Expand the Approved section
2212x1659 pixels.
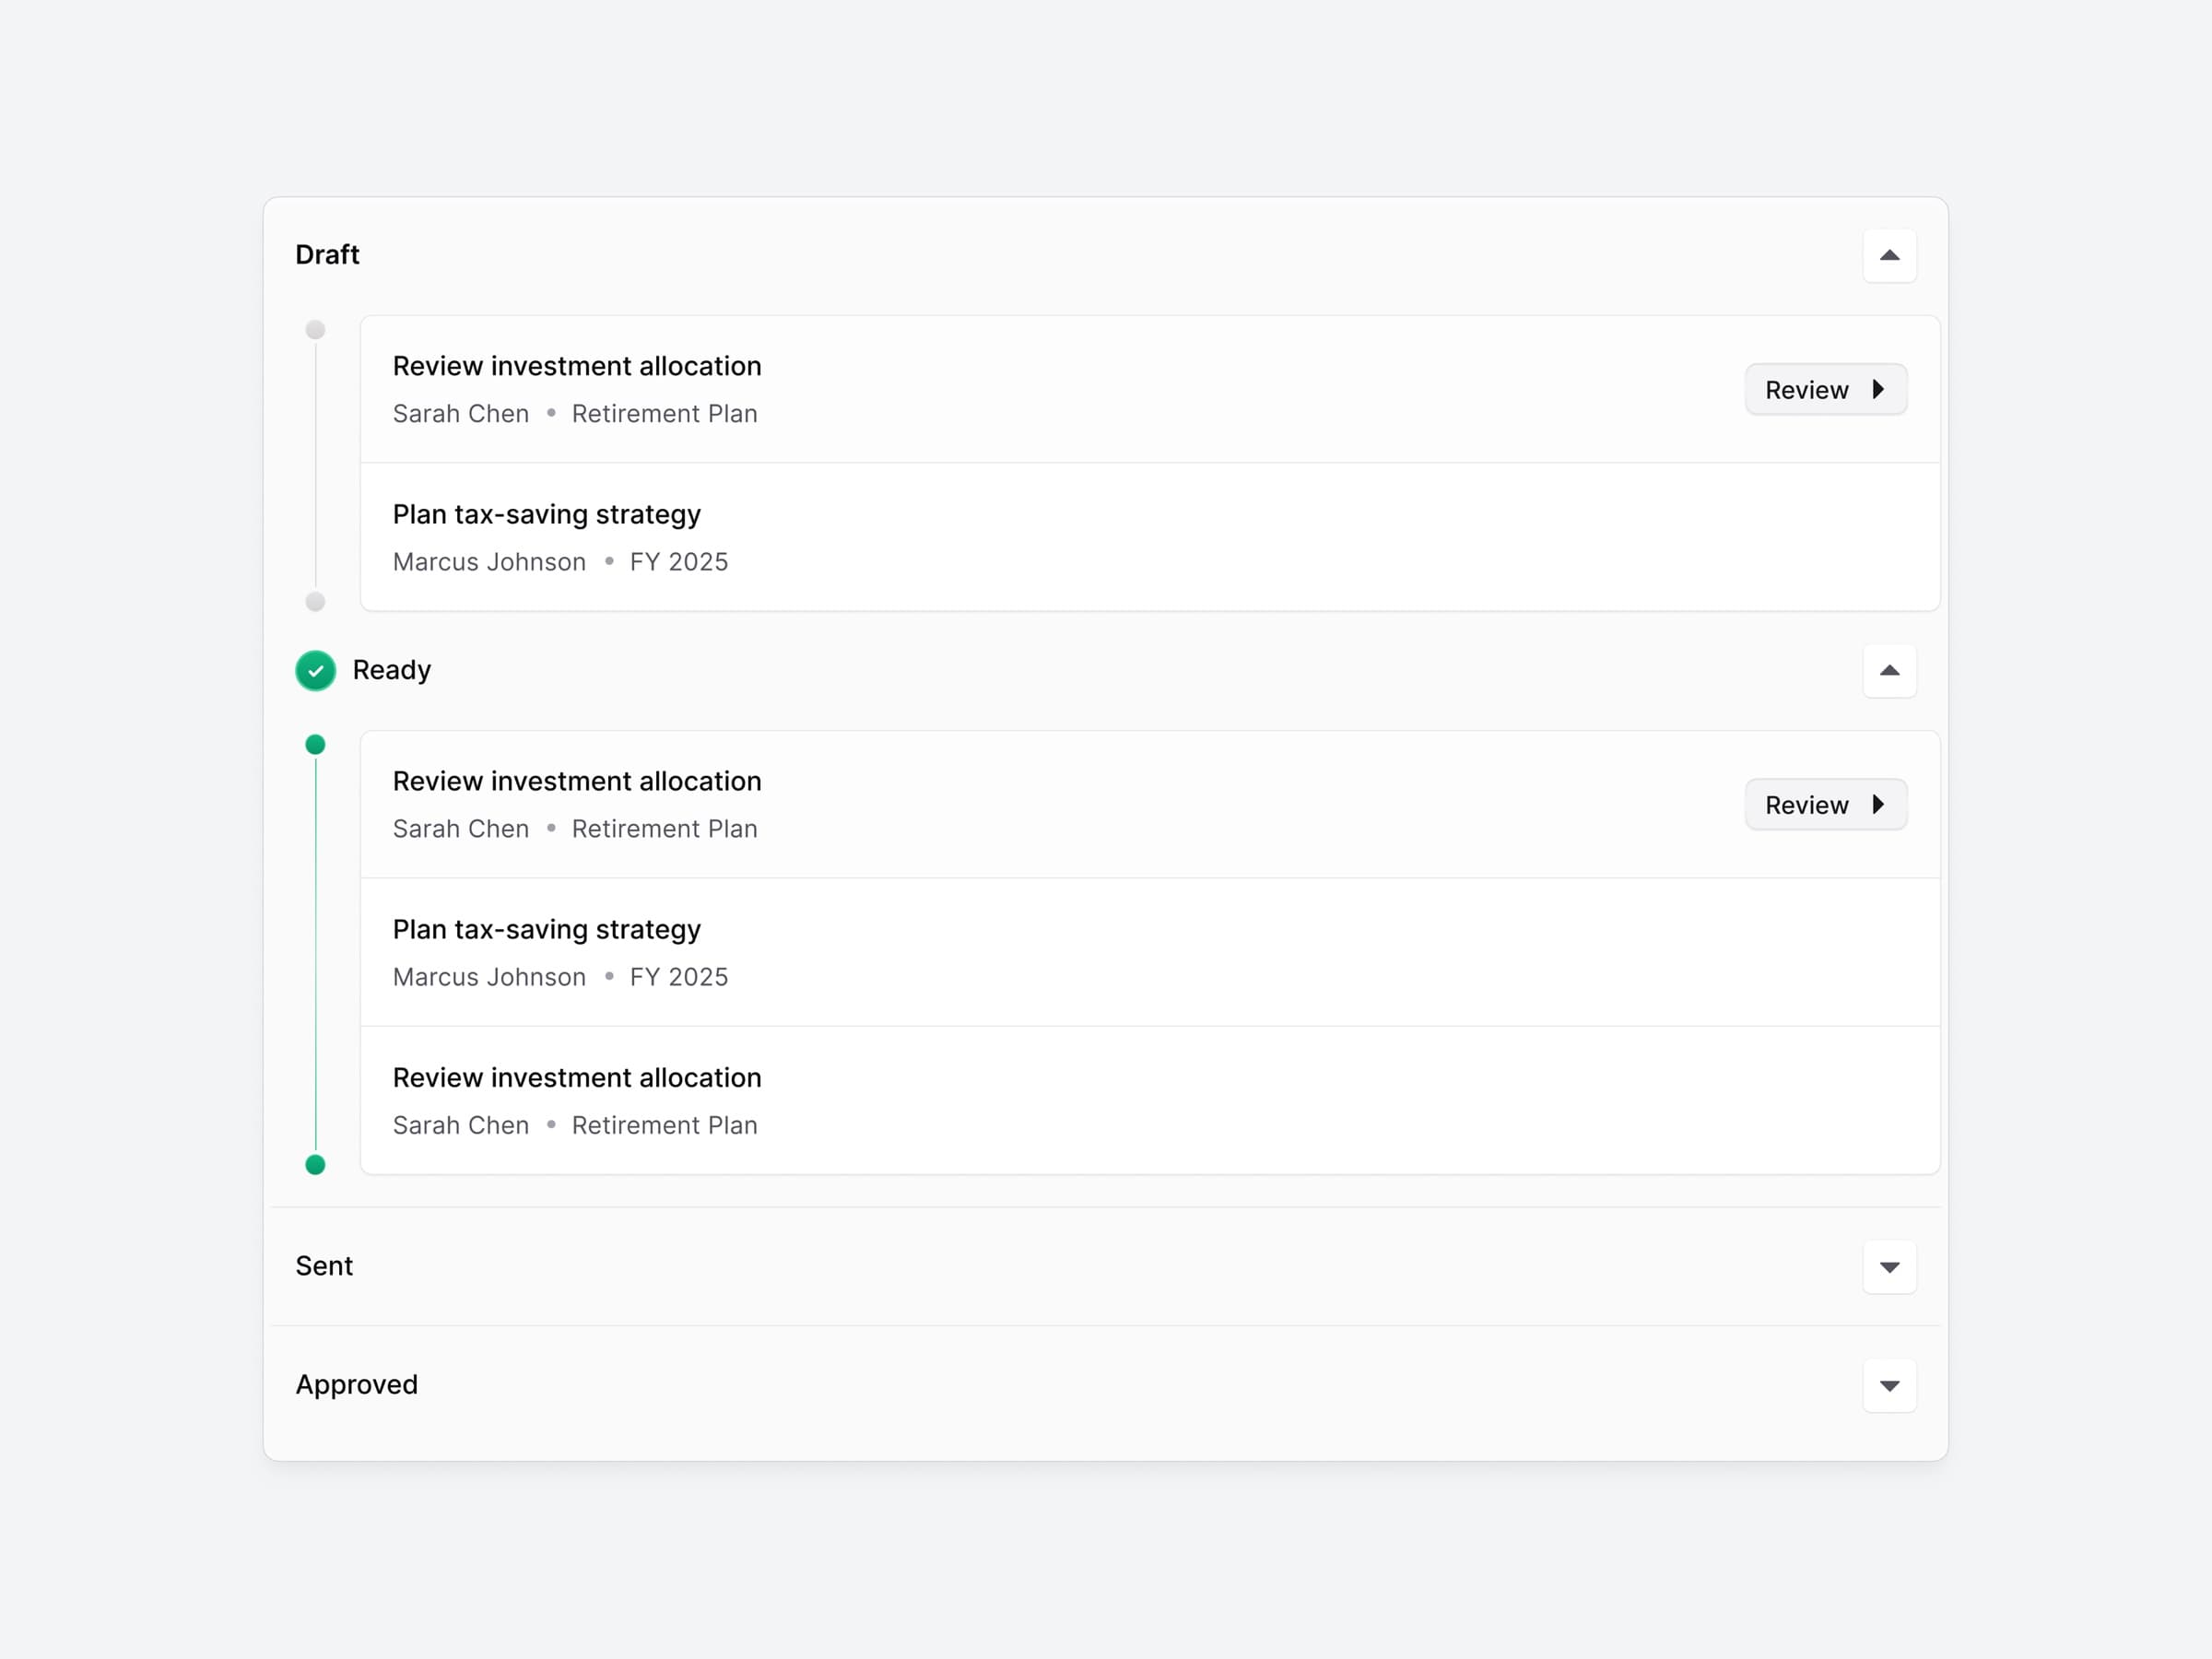click(1889, 1385)
